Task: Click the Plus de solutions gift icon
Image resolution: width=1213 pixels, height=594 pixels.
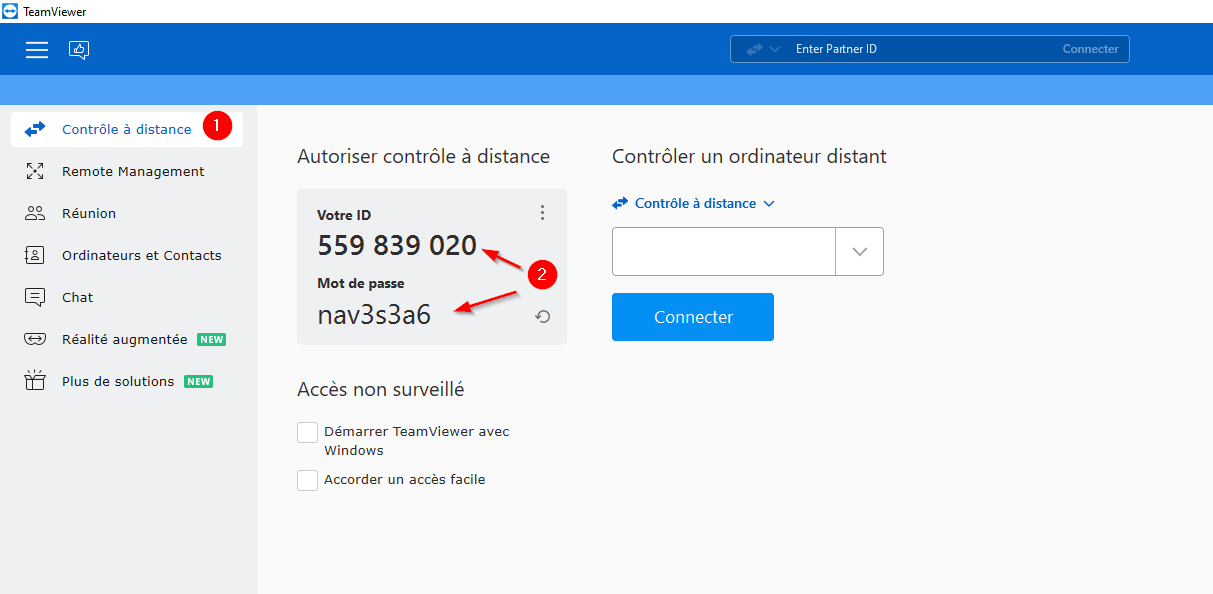Action: (x=35, y=381)
